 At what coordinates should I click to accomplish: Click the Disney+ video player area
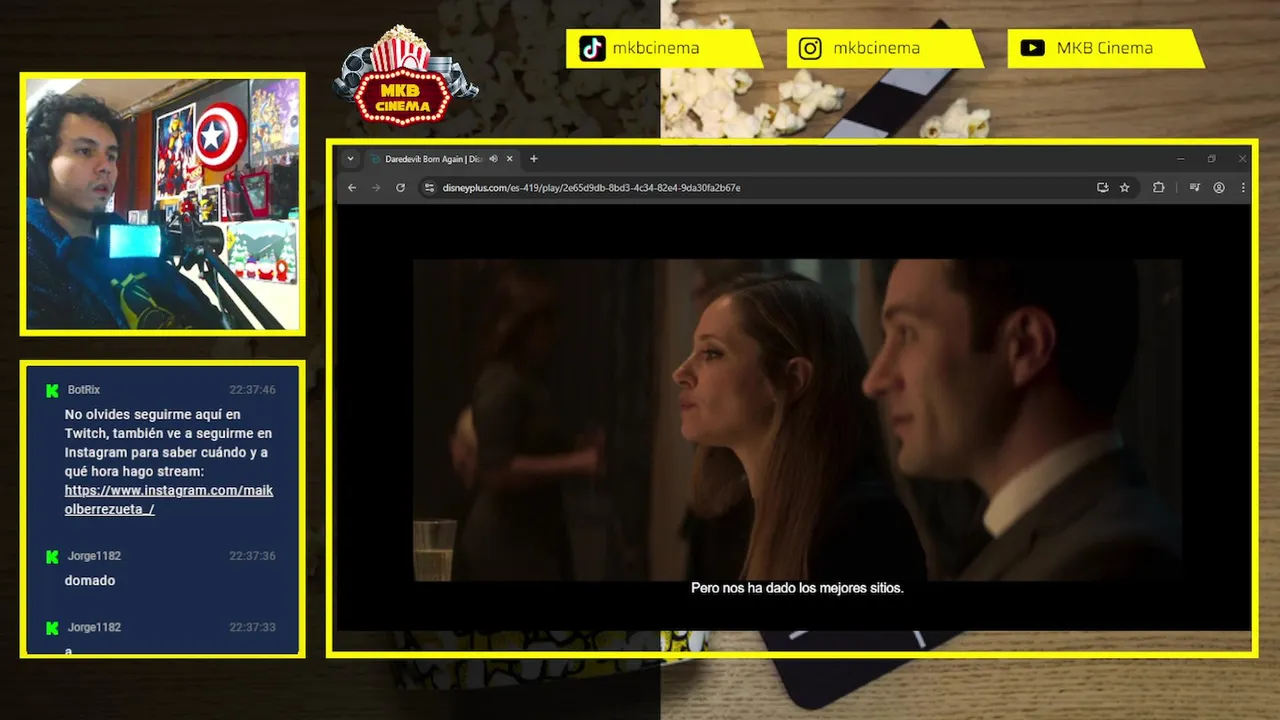[794, 417]
